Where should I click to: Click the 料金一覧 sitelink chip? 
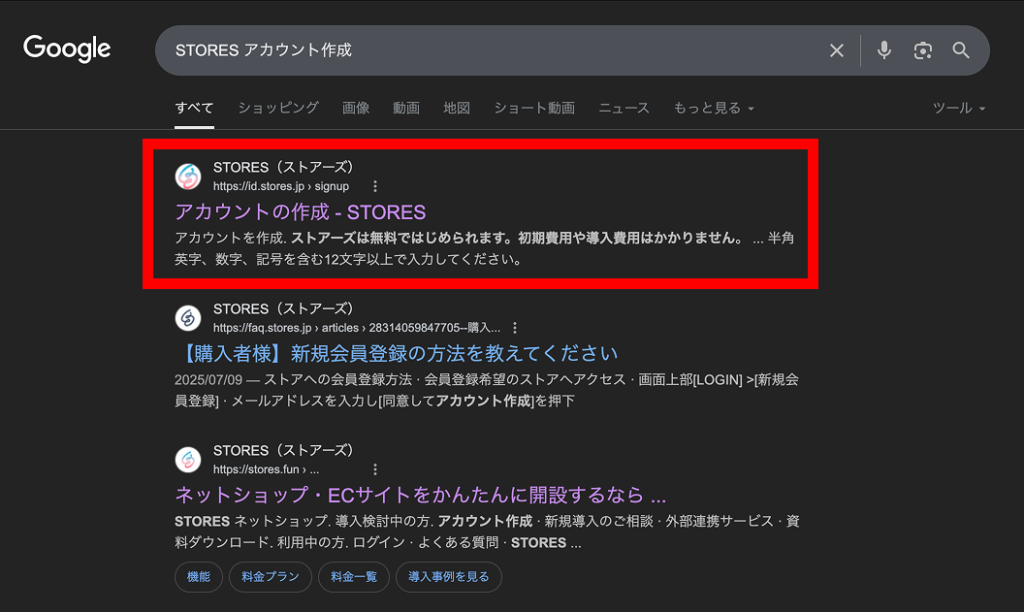(354, 577)
